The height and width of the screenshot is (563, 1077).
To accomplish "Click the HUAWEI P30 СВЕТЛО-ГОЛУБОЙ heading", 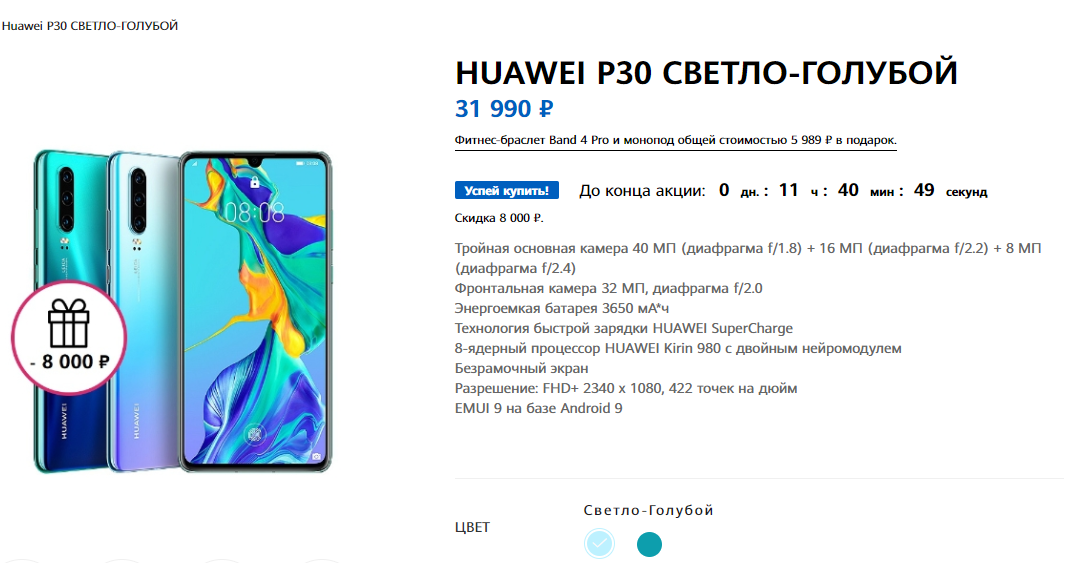I will tap(706, 73).
